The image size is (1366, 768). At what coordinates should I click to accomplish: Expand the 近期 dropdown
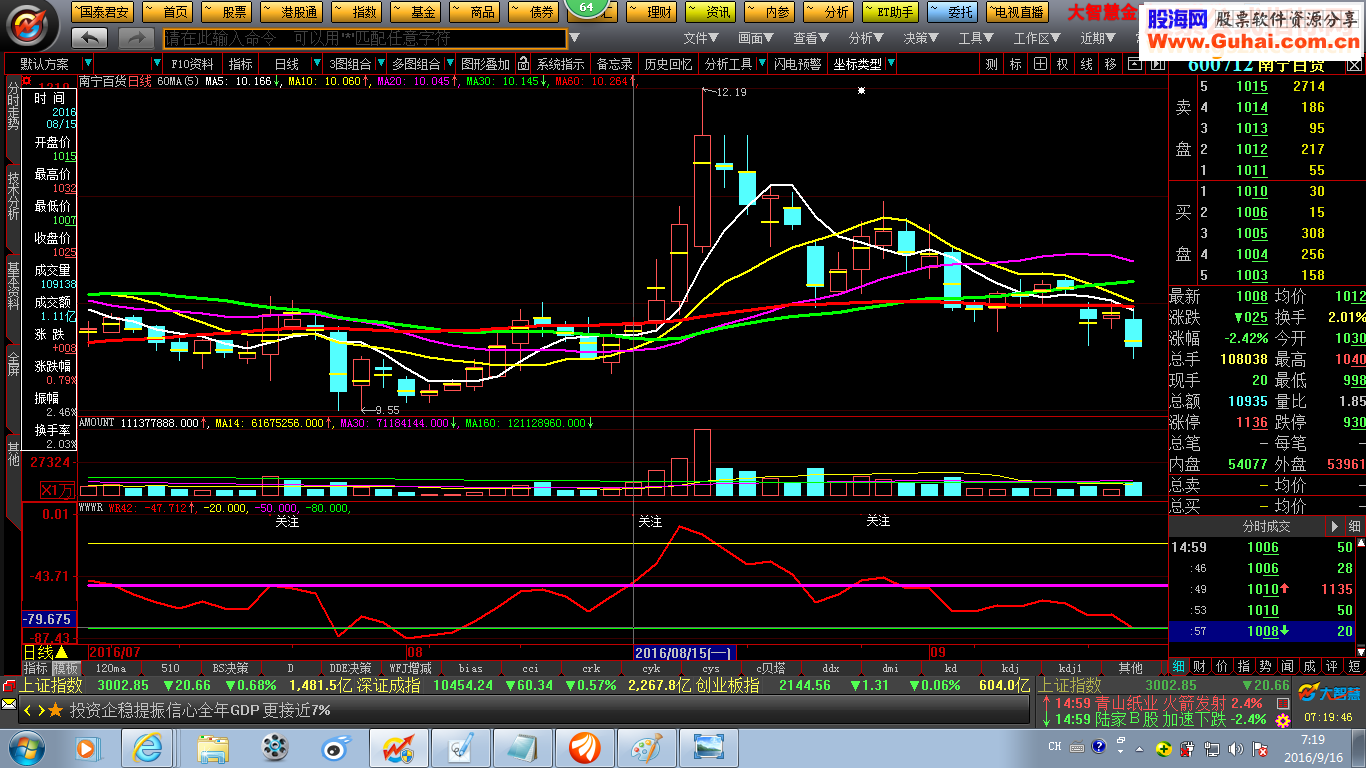1098,38
